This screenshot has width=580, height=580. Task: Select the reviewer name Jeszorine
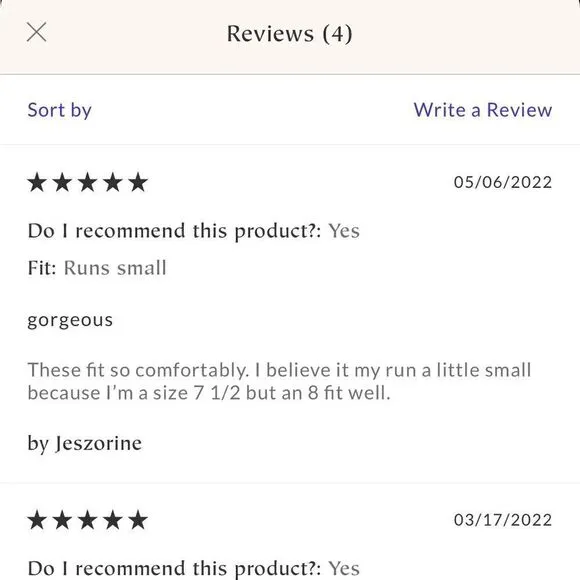pos(98,443)
